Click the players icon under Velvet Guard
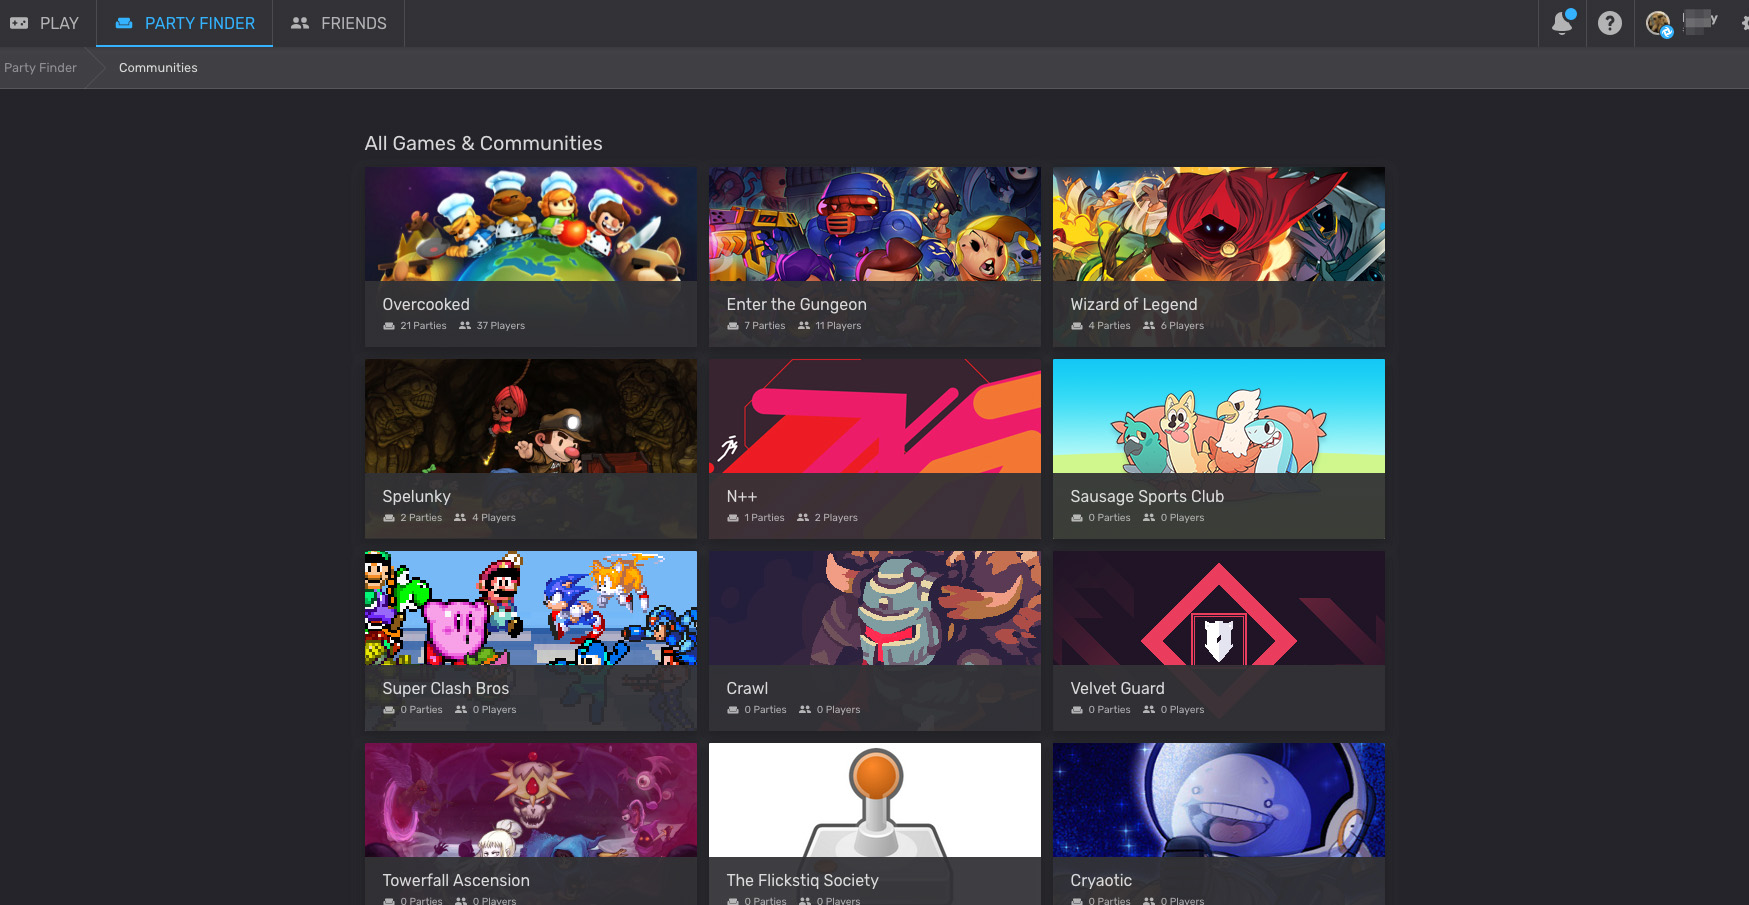 tap(1149, 710)
